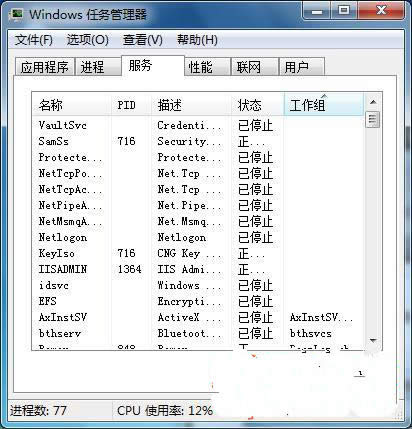Sort by the 名称 column header
The width and height of the screenshot is (412, 429).
71,105
